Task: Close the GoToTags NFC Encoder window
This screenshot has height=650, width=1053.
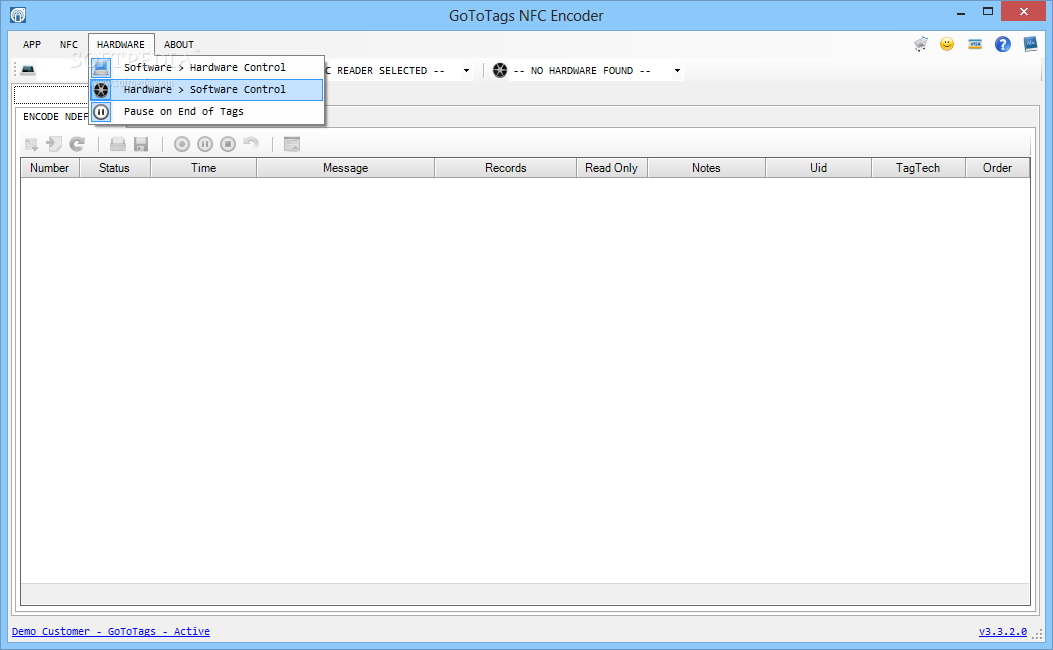Action: click(1023, 11)
